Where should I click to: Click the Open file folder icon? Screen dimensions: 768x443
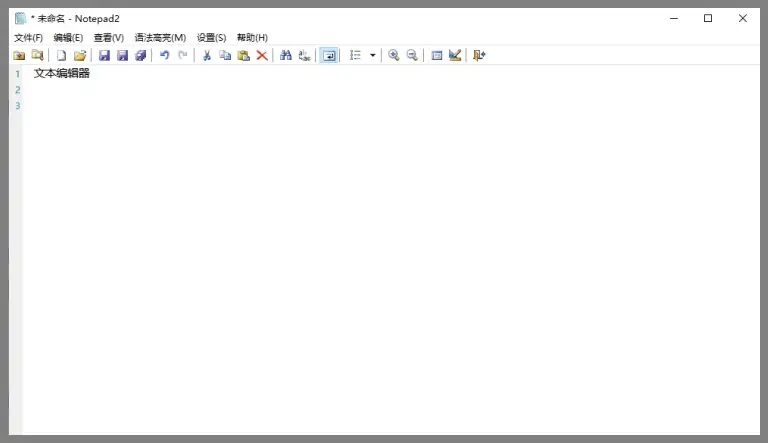pos(80,56)
